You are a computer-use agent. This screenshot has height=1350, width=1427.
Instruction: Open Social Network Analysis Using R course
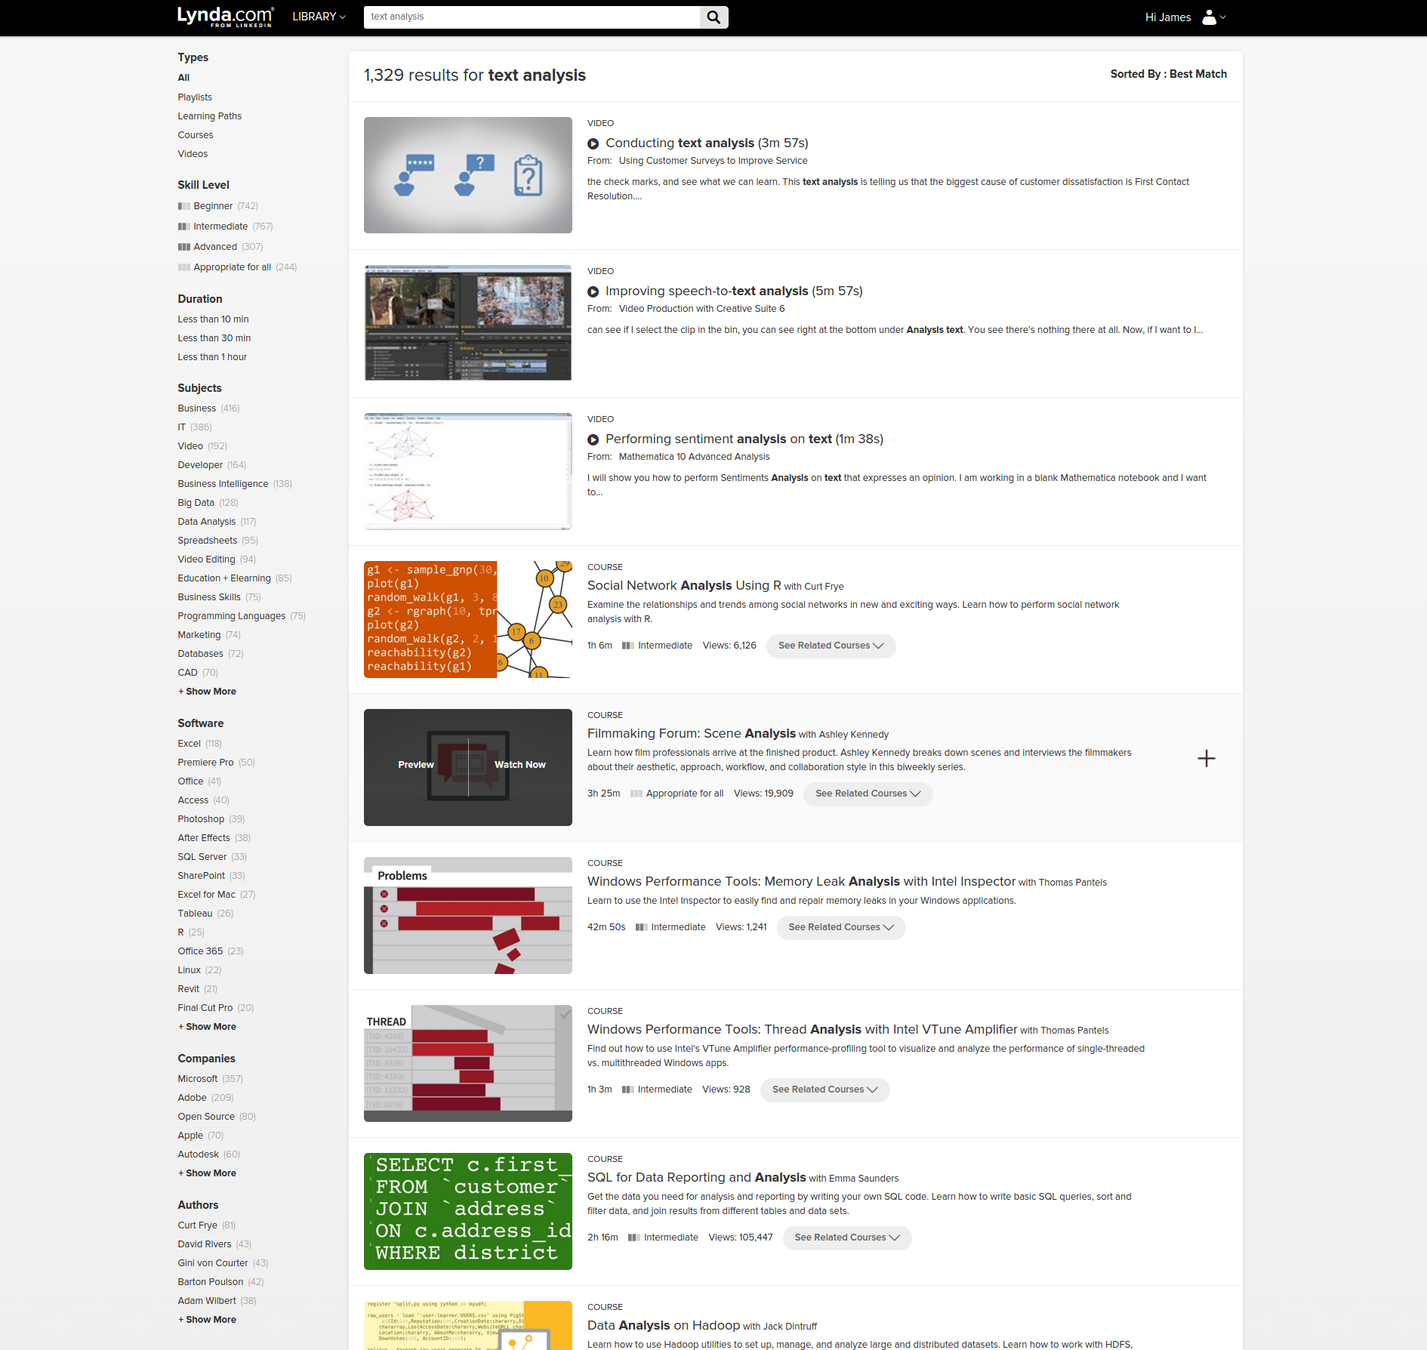[x=684, y=585]
